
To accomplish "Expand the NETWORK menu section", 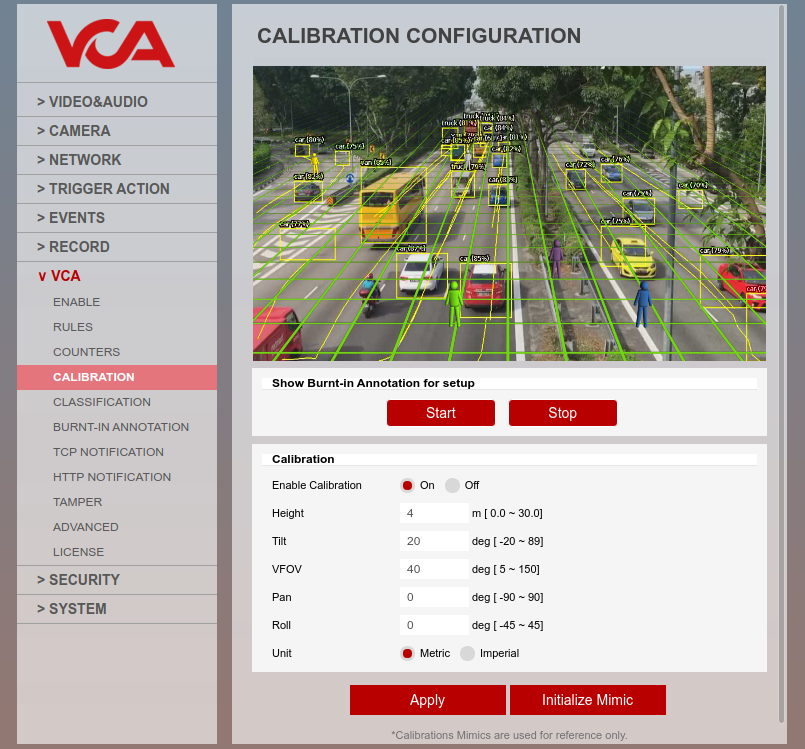I will coord(117,160).
